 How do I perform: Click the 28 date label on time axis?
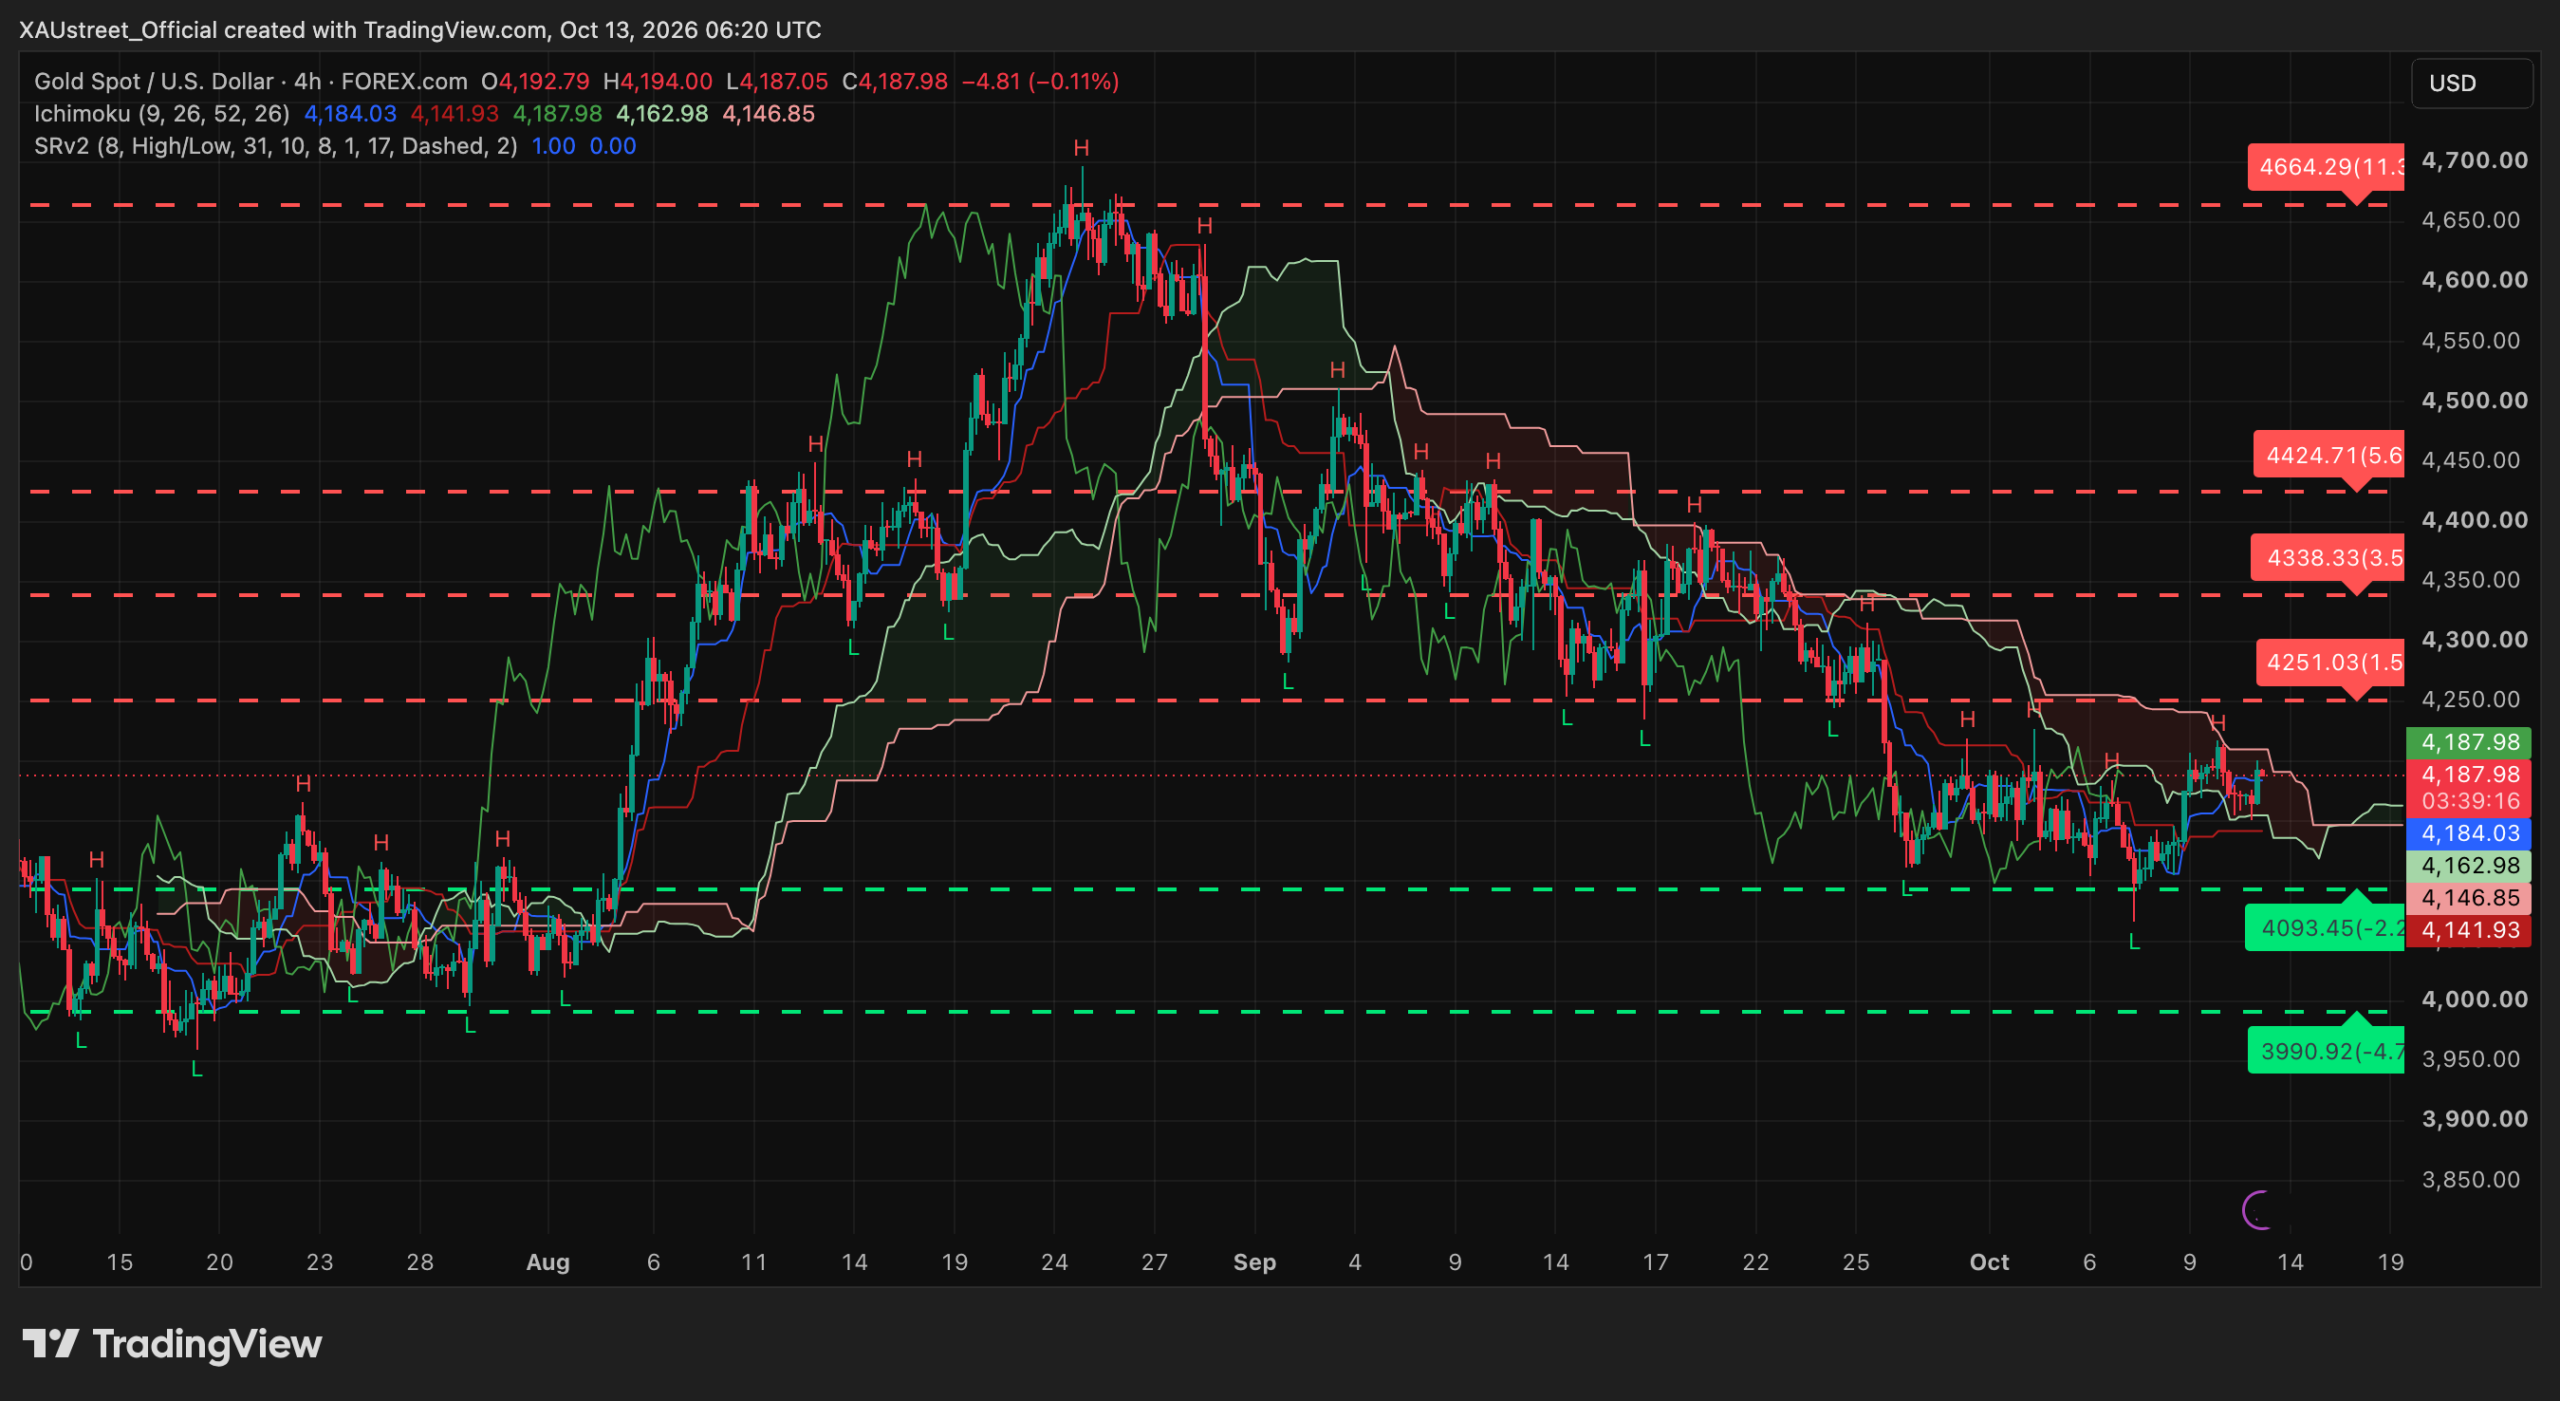(x=420, y=1262)
